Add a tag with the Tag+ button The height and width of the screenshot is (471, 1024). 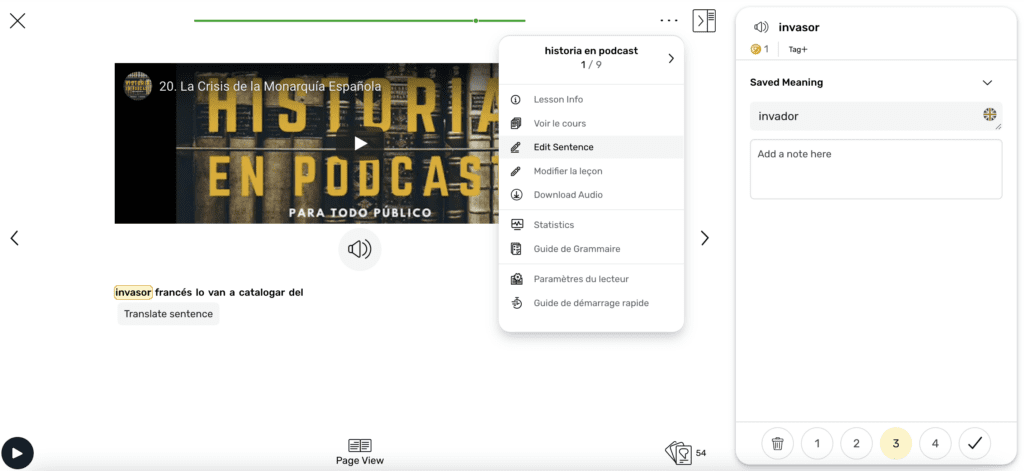pyautogui.click(x=798, y=49)
